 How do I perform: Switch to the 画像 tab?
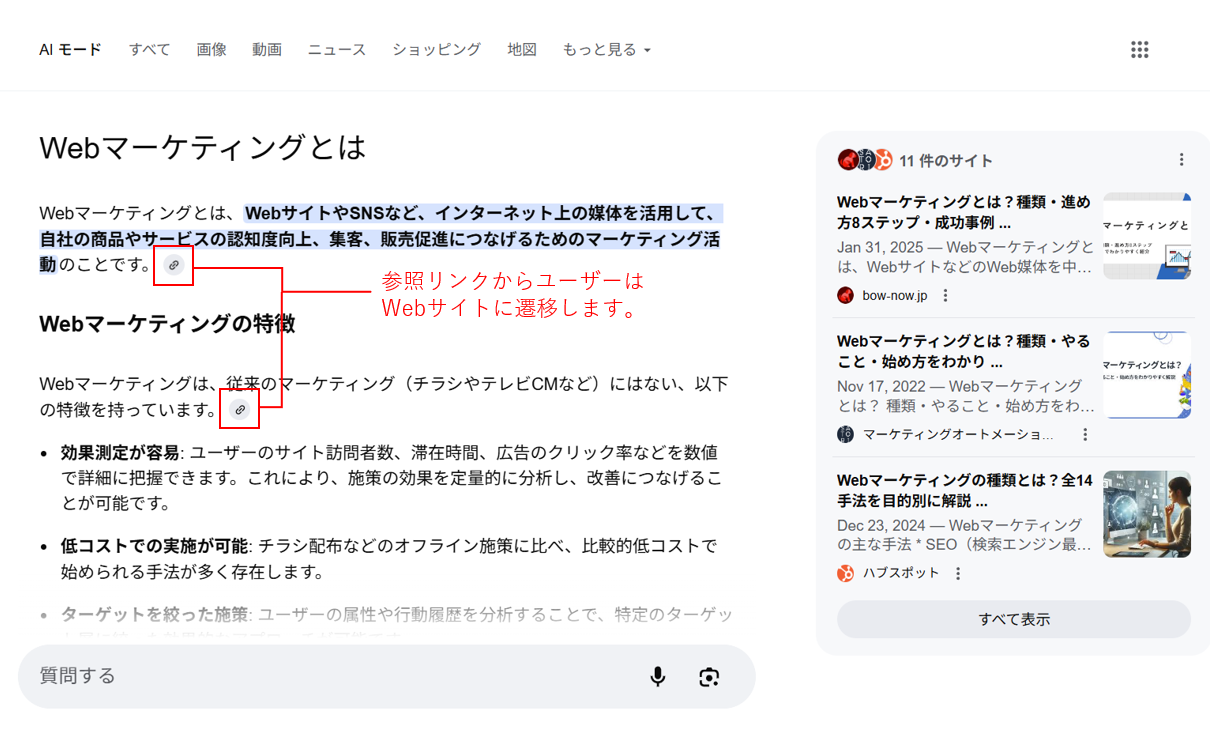[211, 49]
